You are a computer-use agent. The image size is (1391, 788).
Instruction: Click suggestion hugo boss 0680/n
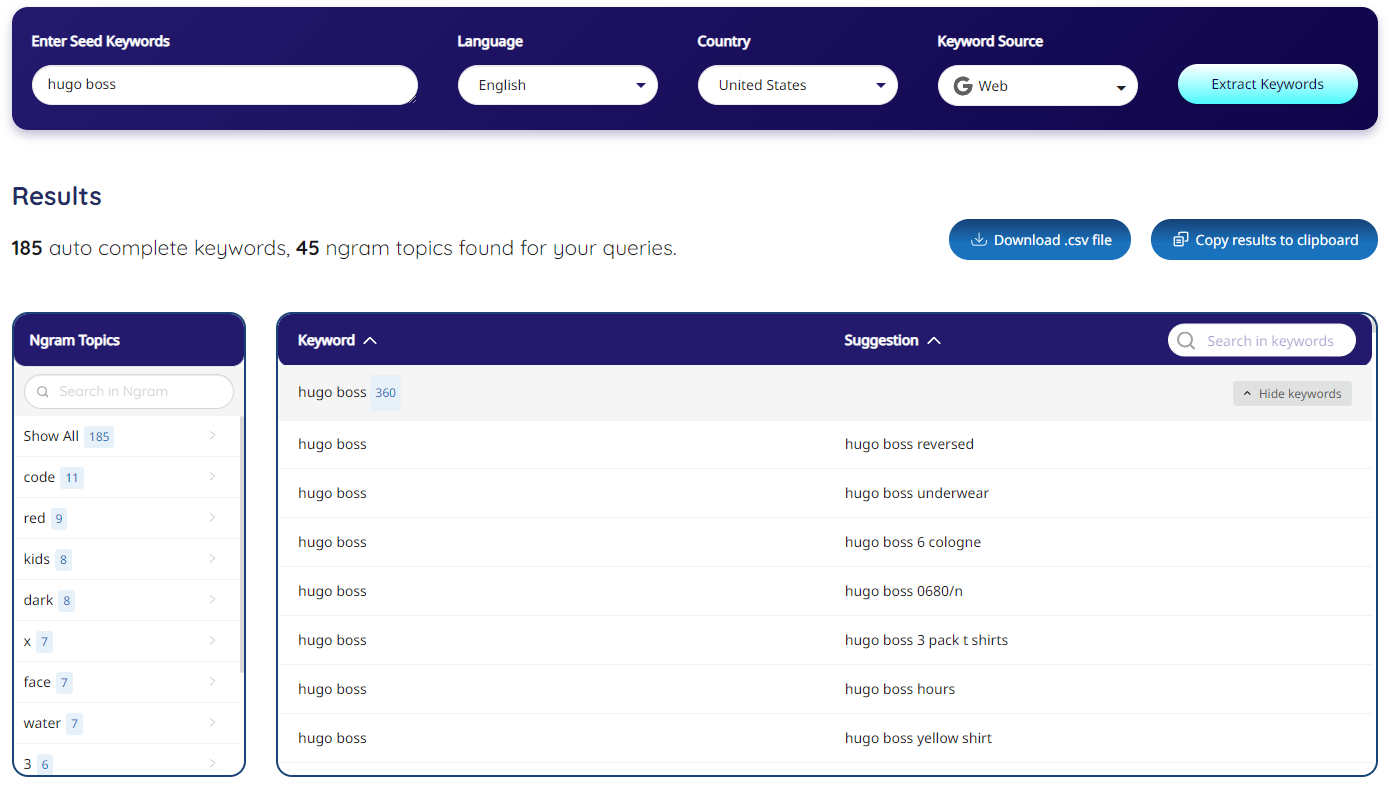tap(904, 591)
